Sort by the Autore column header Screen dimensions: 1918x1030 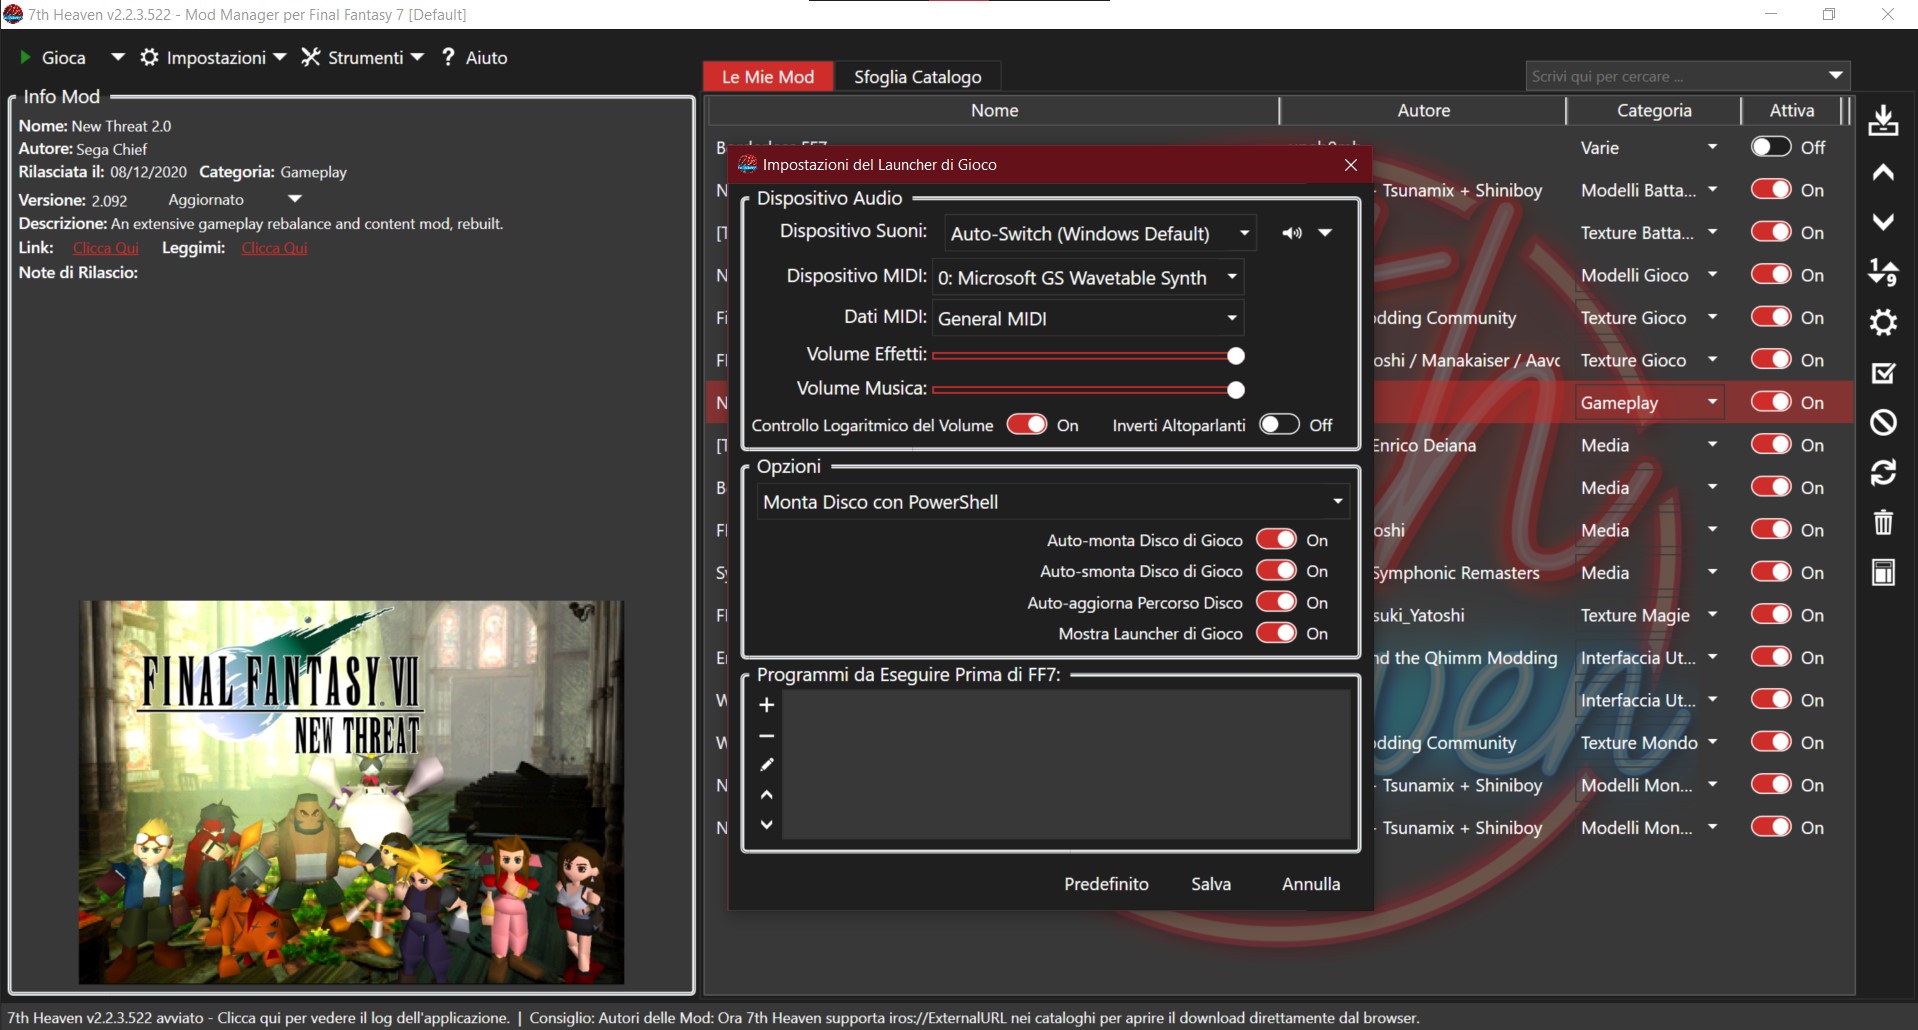(1423, 110)
